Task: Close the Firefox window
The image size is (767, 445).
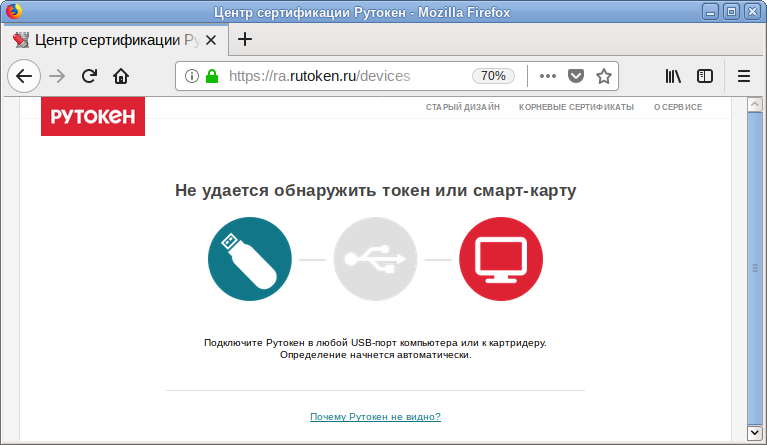Action: point(752,12)
